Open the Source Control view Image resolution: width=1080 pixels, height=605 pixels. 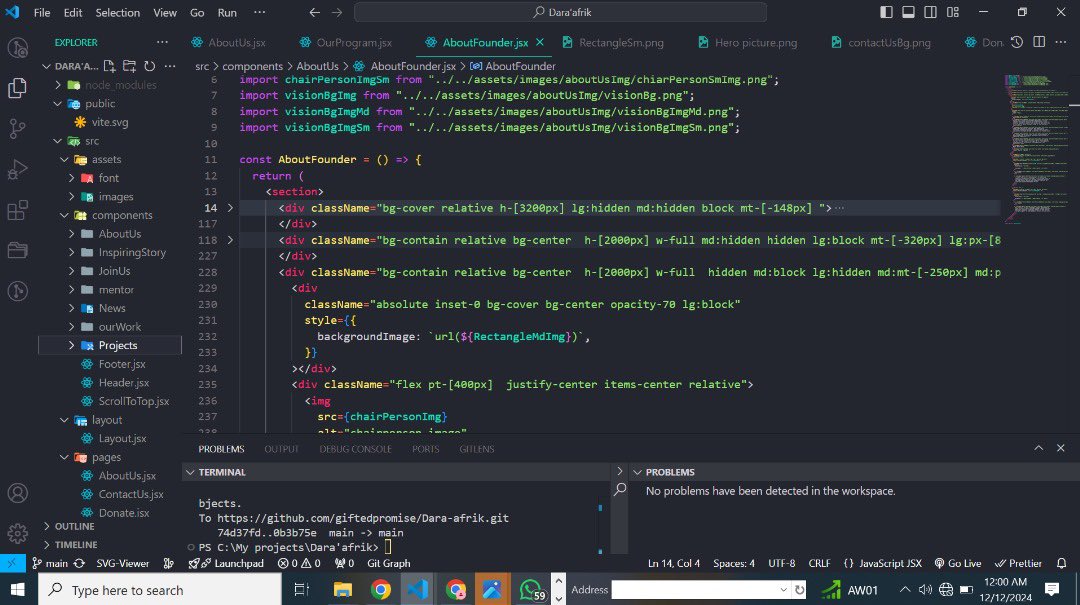pyautogui.click(x=17, y=128)
